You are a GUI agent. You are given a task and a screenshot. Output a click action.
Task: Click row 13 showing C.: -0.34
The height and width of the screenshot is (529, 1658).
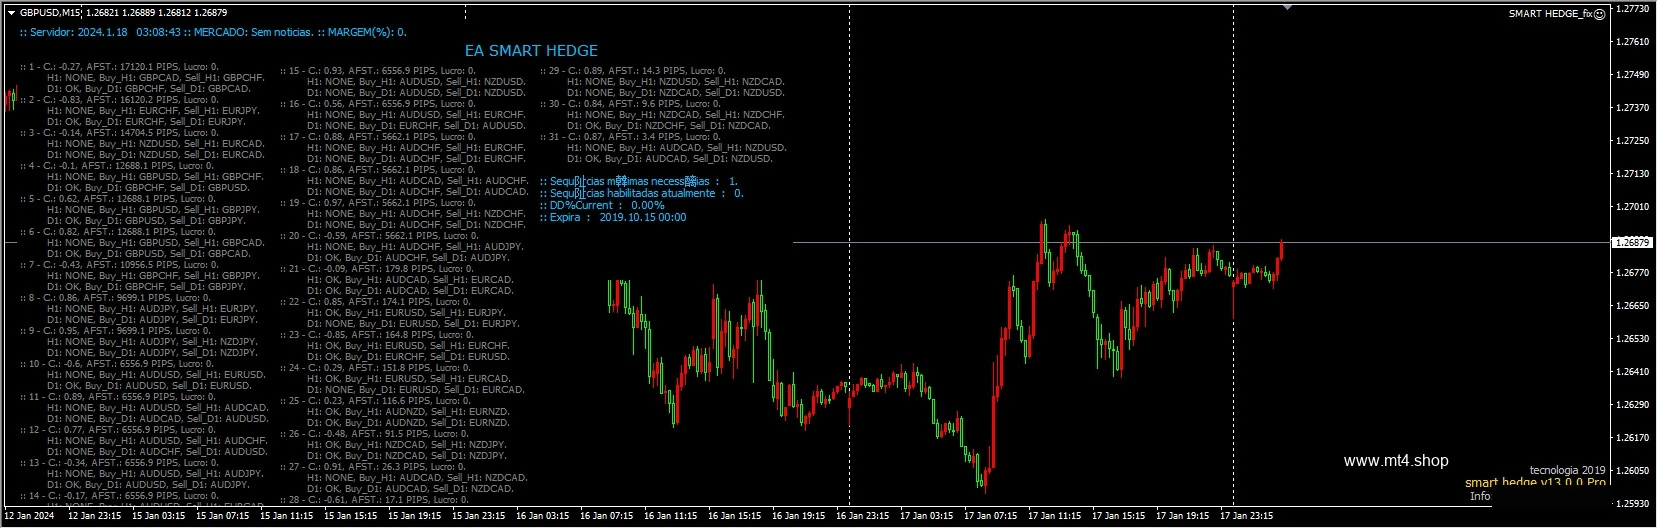121,463
